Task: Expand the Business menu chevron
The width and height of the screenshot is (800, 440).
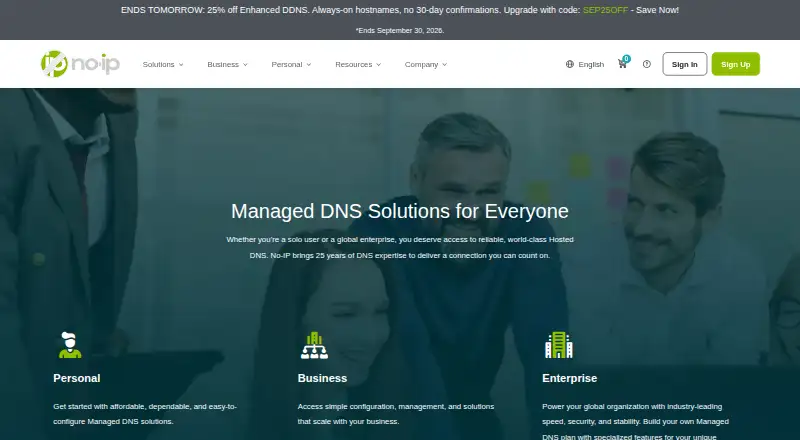Action: 245,65
